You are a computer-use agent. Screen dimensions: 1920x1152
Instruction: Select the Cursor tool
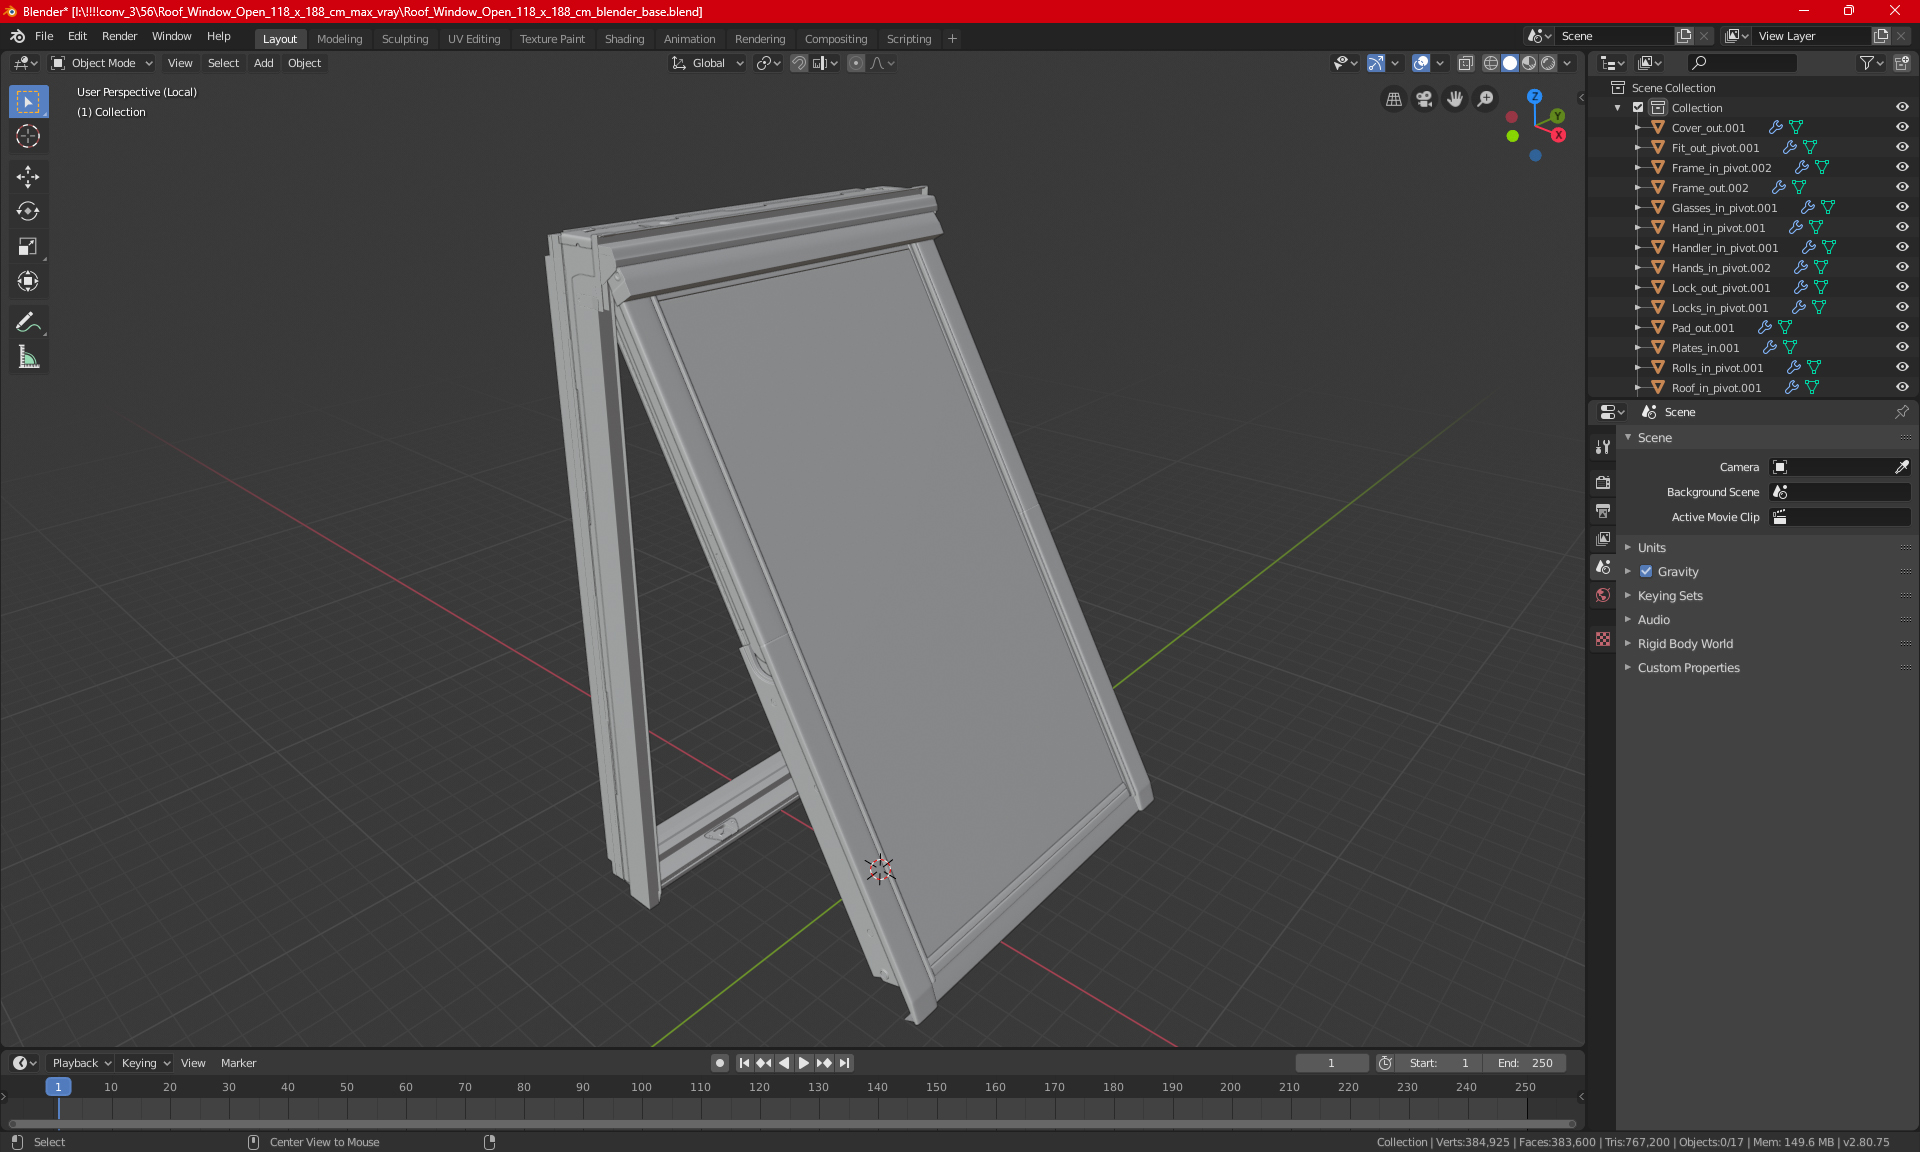tap(28, 136)
